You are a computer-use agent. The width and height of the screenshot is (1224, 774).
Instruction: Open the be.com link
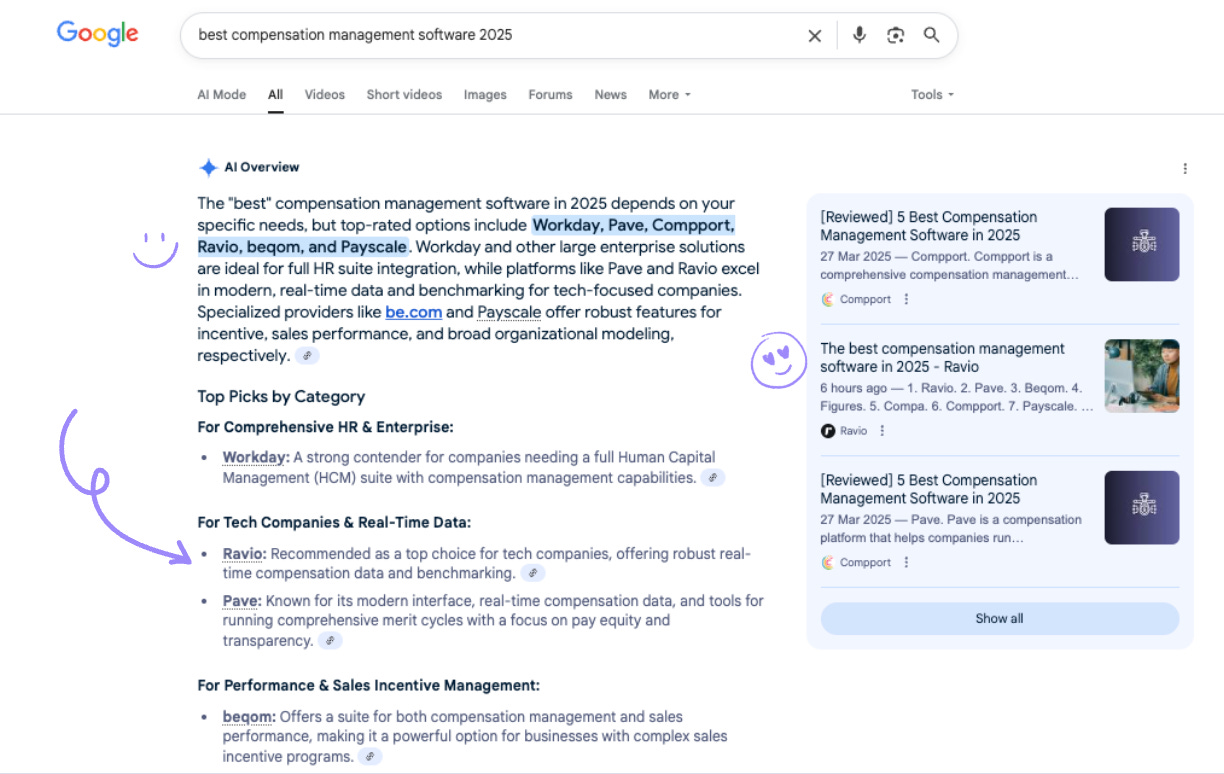(413, 312)
